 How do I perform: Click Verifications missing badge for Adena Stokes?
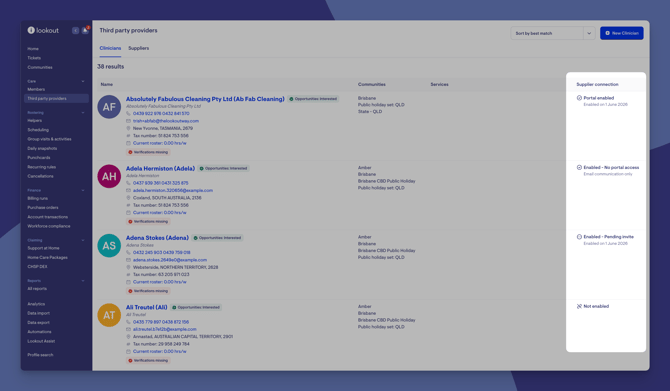click(148, 291)
